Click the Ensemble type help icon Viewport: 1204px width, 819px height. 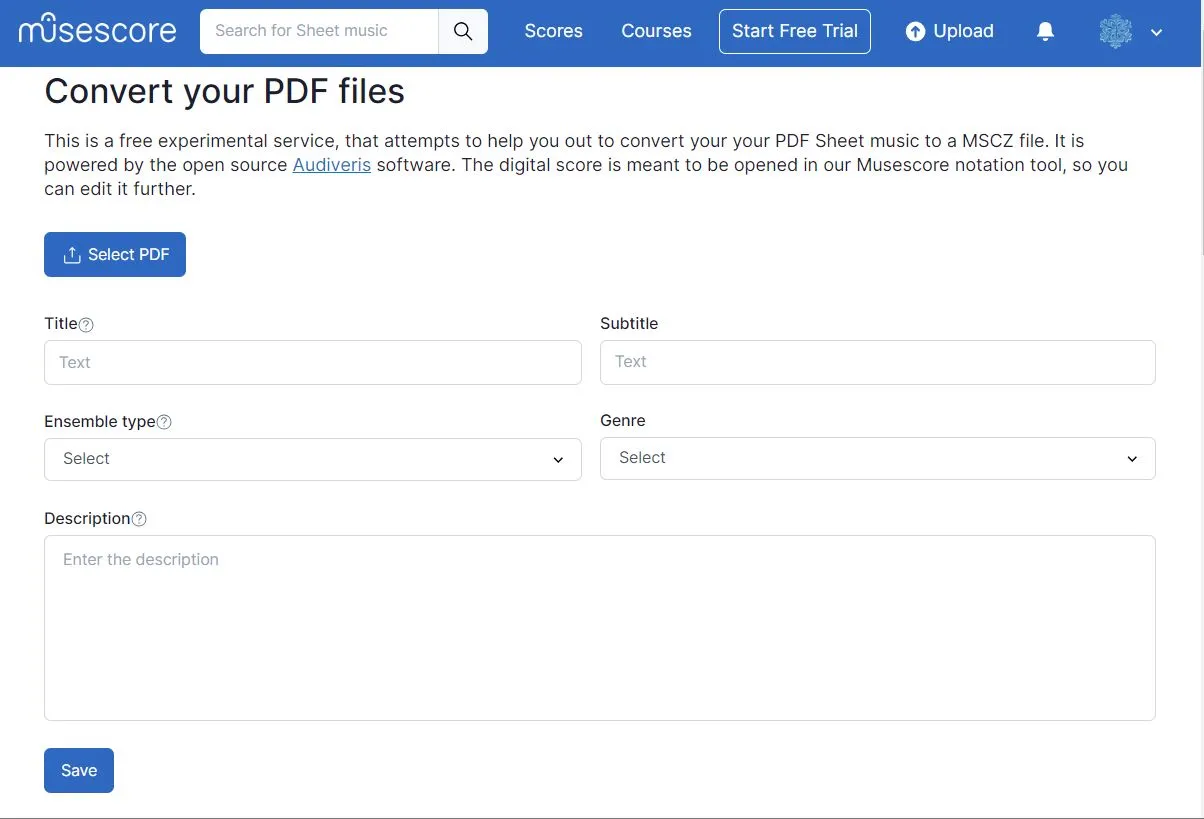click(x=164, y=422)
